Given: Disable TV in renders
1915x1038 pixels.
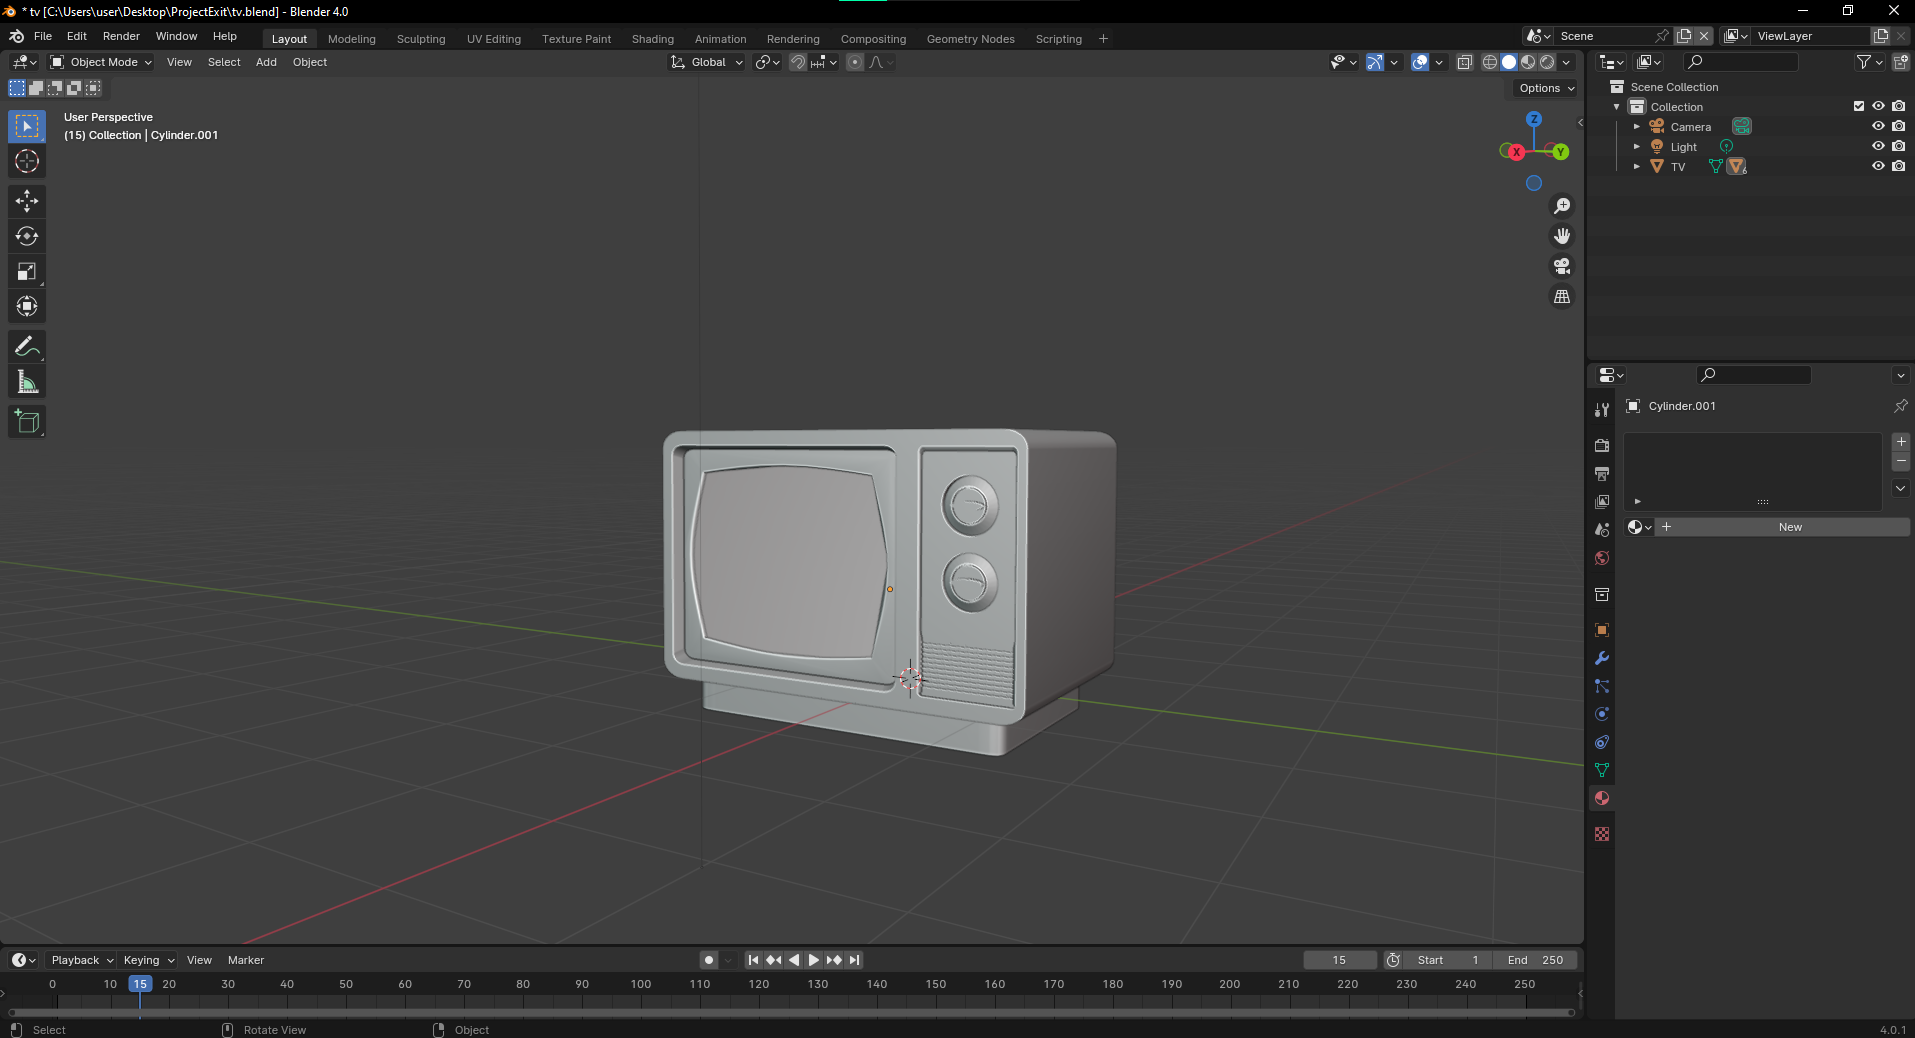Looking at the screenshot, I should tap(1899, 166).
